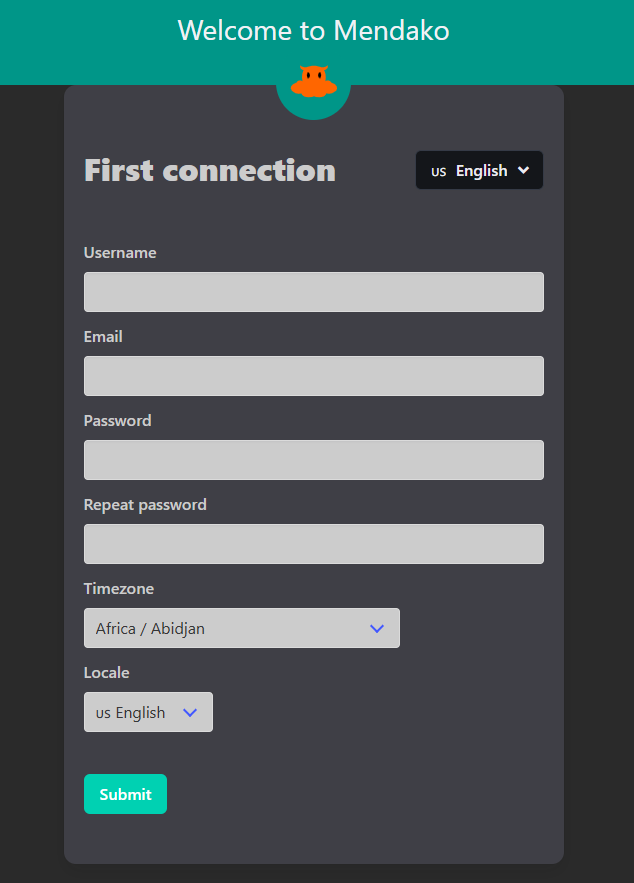This screenshot has height=883, width=634.
Task: Click the Username label
Action: pyautogui.click(x=120, y=253)
